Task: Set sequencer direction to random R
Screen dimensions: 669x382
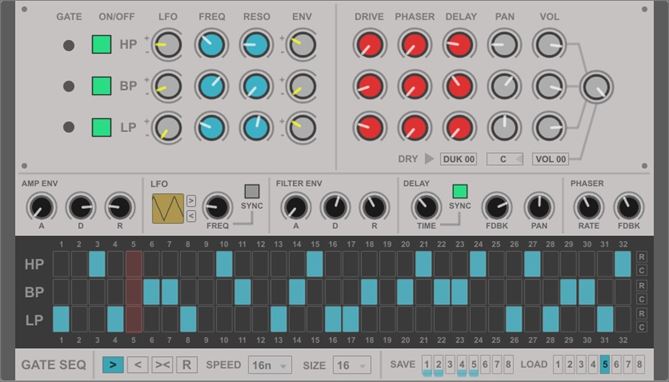Action: click(x=186, y=365)
